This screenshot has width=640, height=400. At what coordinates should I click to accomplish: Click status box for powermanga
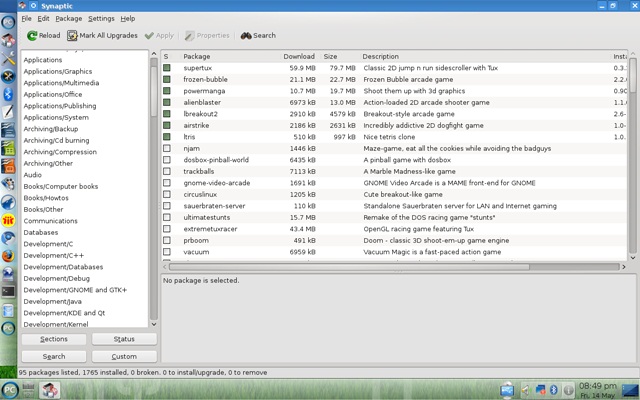(167, 91)
